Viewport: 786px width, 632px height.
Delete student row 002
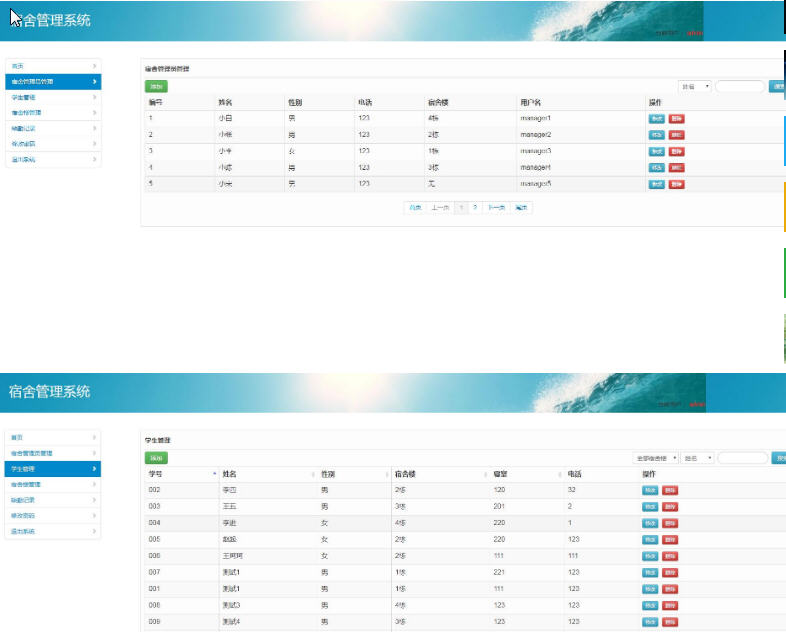pyautogui.click(x=670, y=490)
